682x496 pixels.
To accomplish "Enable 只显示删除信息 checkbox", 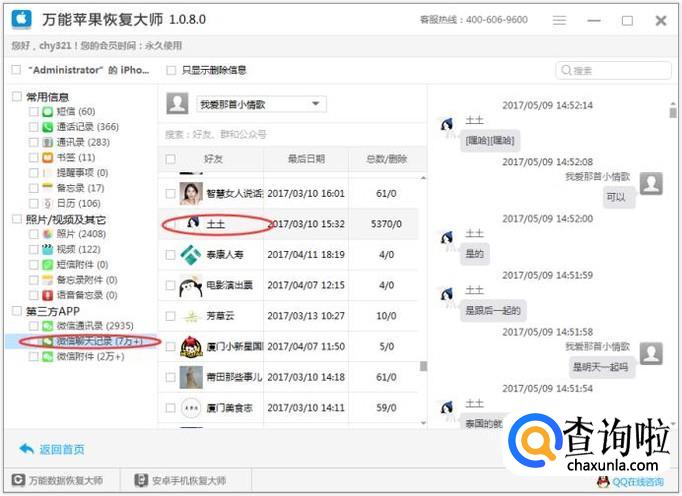I will 171,70.
